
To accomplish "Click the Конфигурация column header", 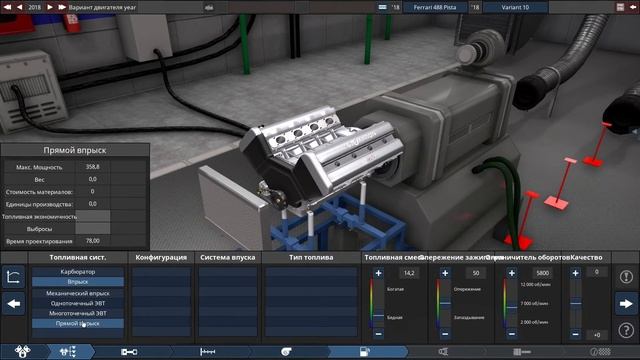I will coord(161,258).
